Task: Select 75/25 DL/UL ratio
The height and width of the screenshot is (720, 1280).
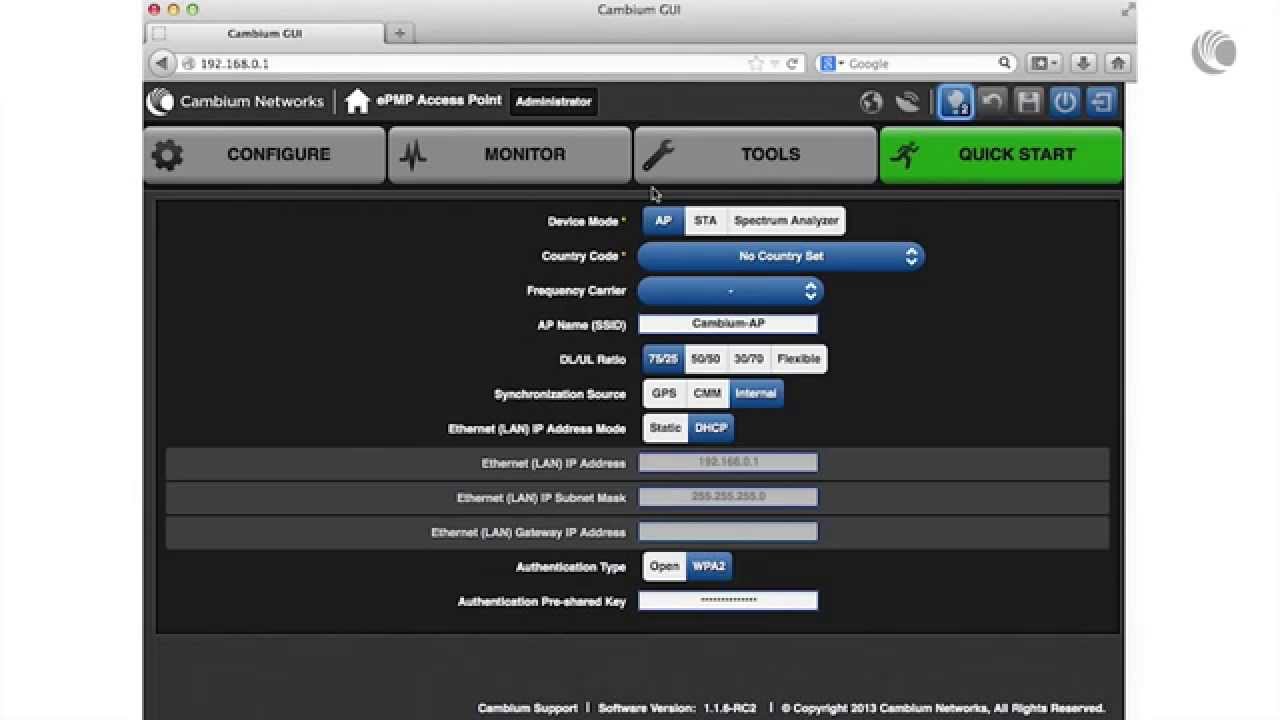Action: coord(663,359)
